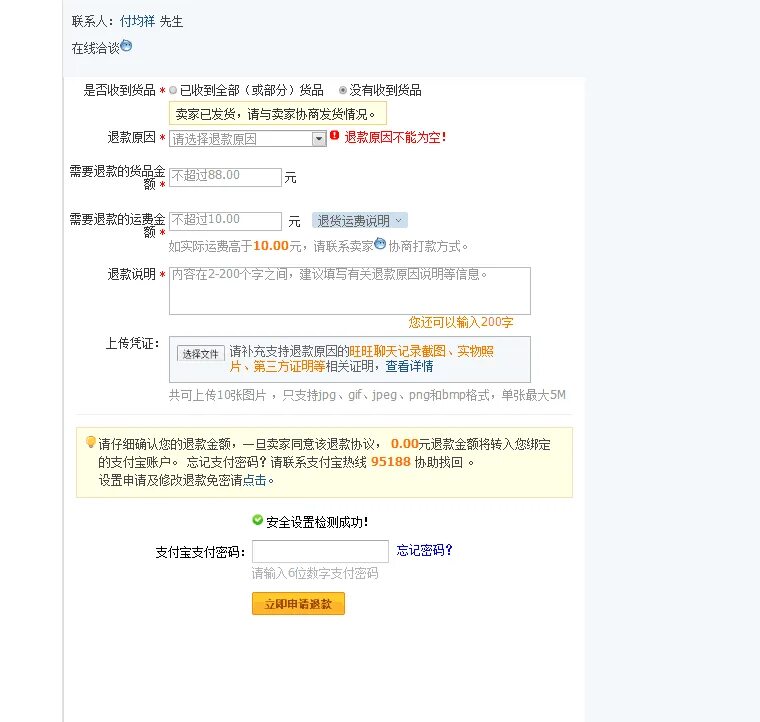Click the 请输入6位数字支付密码 hint text

point(315,573)
